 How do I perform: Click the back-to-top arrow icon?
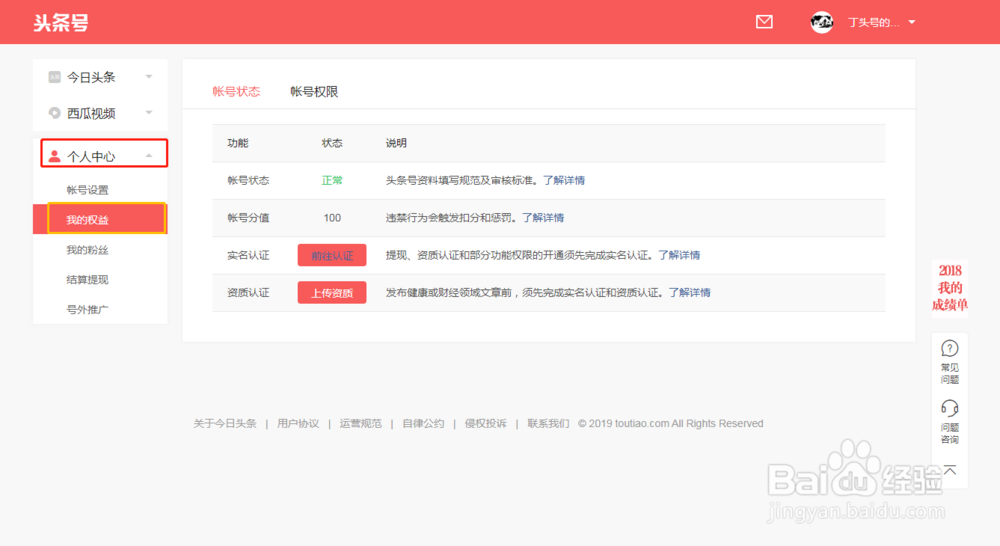pyautogui.click(x=950, y=470)
